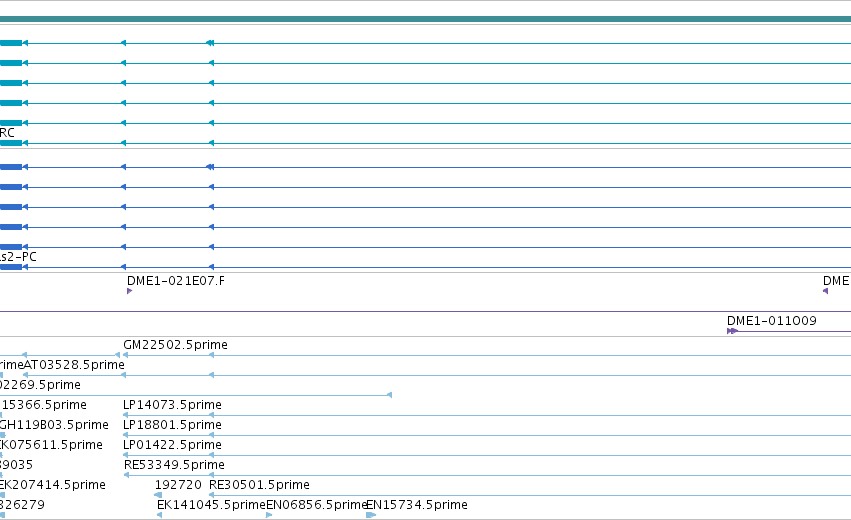Click the LP01422.5prime EST label
This screenshot has height=520, width=851.
(172, 445)
